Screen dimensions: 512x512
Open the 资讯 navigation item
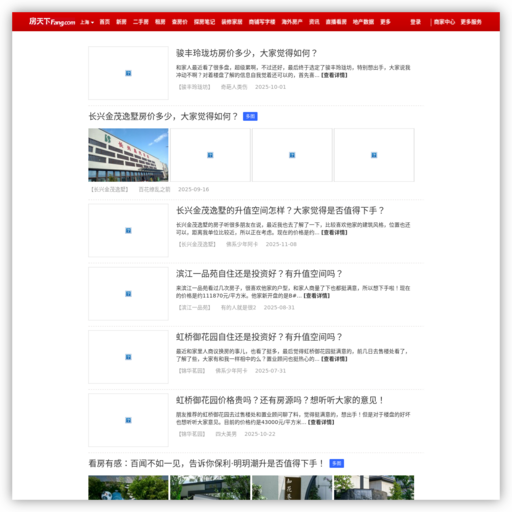(x=314, y=22)
